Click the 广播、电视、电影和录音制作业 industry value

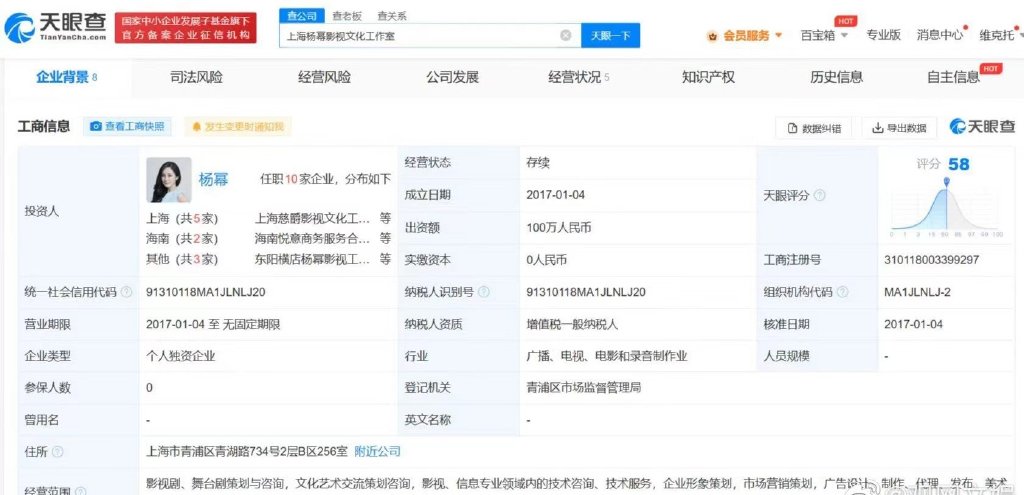pyautogui.click(x=607, y=356)
